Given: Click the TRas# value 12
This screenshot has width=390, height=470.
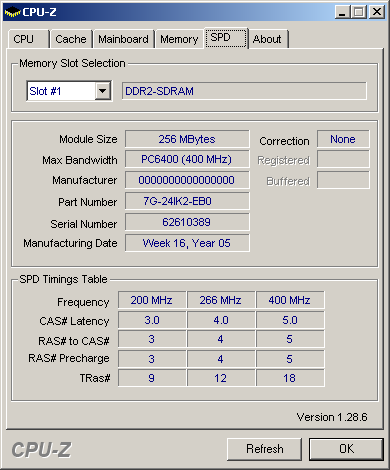Looking at the screenshot, I should tap(221, 378).
